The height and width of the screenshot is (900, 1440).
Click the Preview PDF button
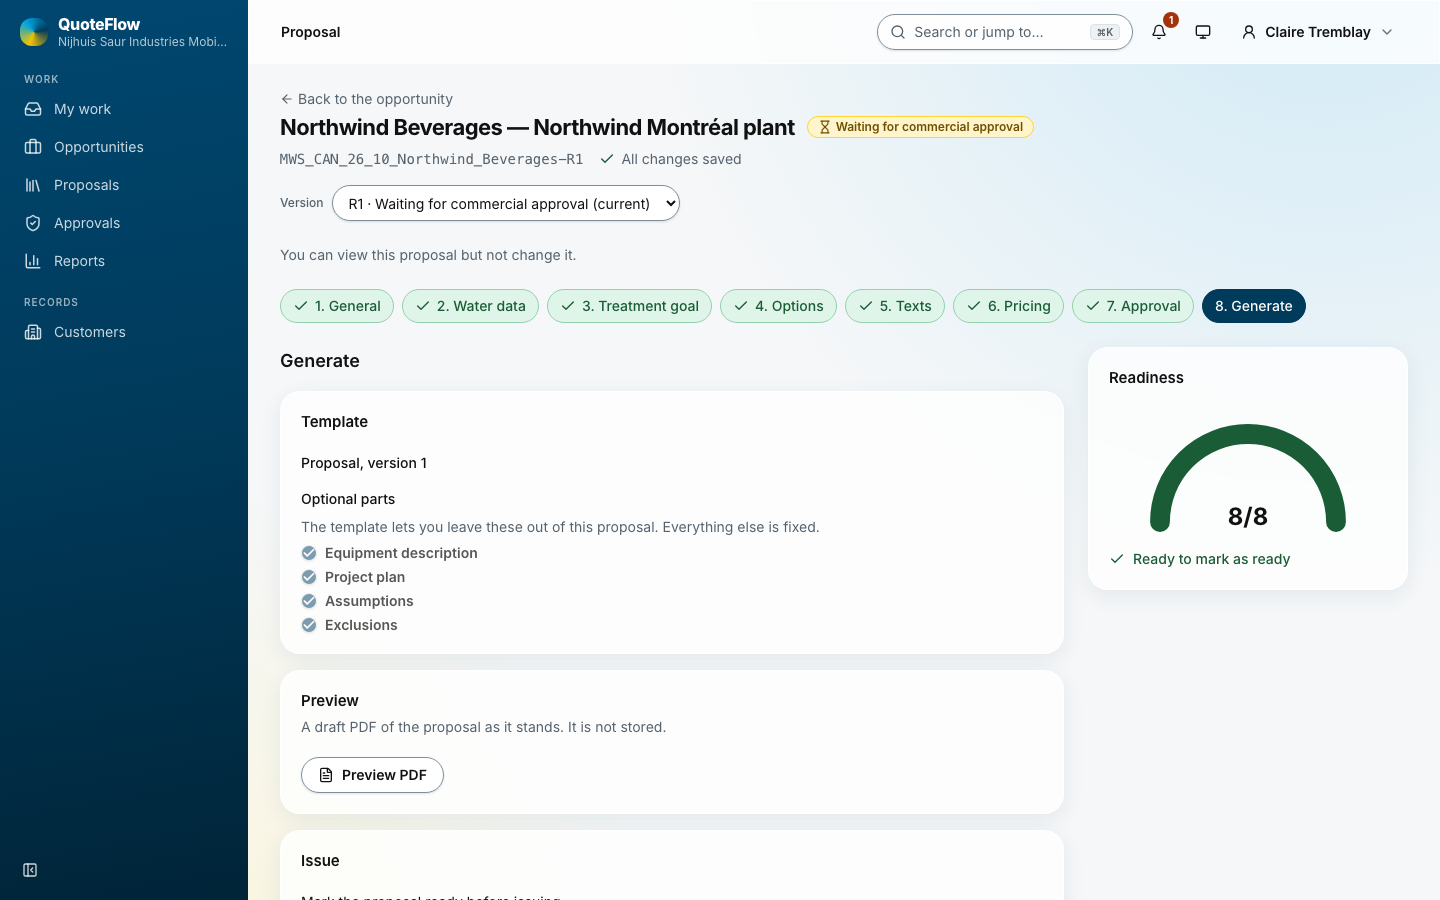coord(372,775)
